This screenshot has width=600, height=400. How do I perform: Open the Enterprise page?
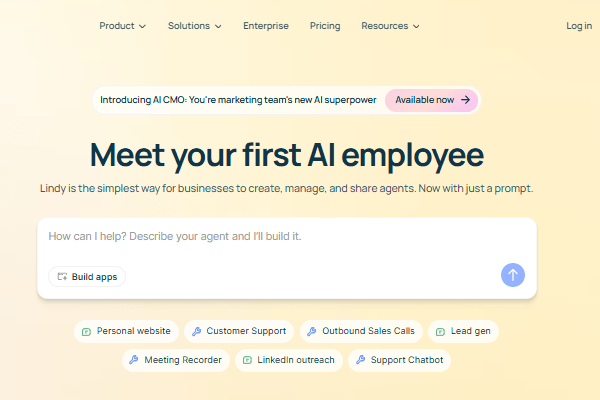click(x=265, y=26)
